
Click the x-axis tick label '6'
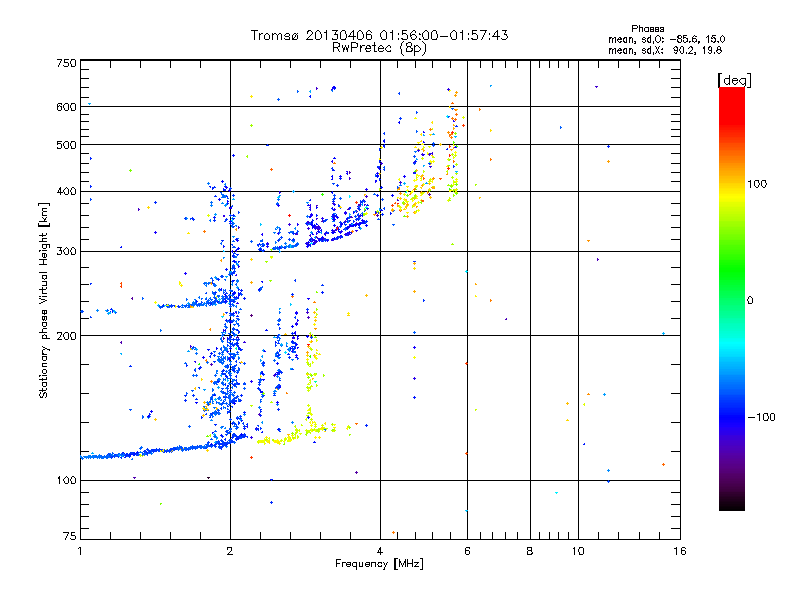pos(467,551)
